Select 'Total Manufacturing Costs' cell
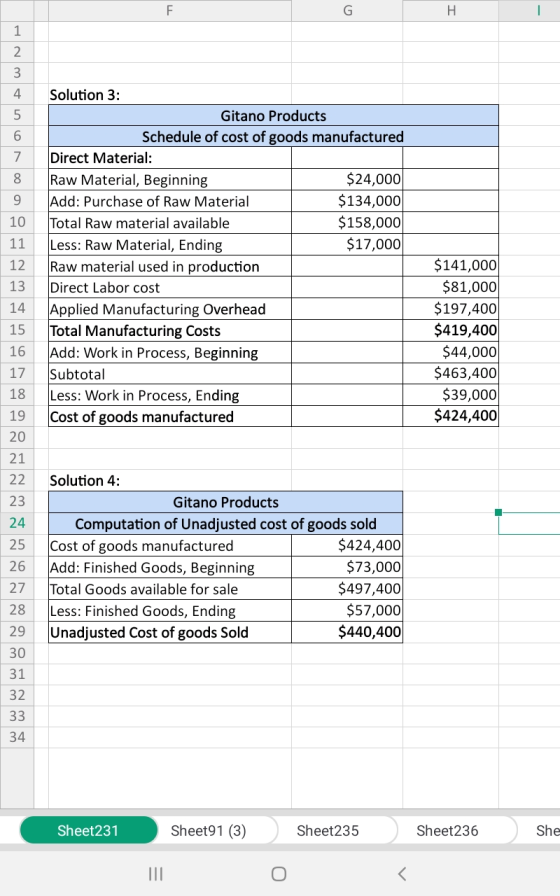Image resolution: width=560 pixels, height=896 pixels. [170, 331]
